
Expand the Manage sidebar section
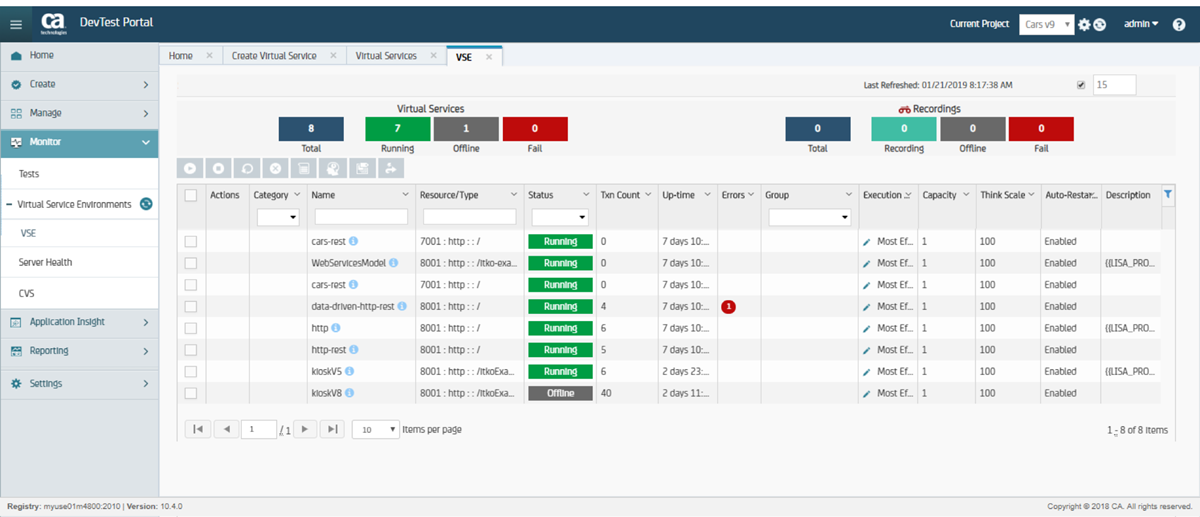coord(79,114)
